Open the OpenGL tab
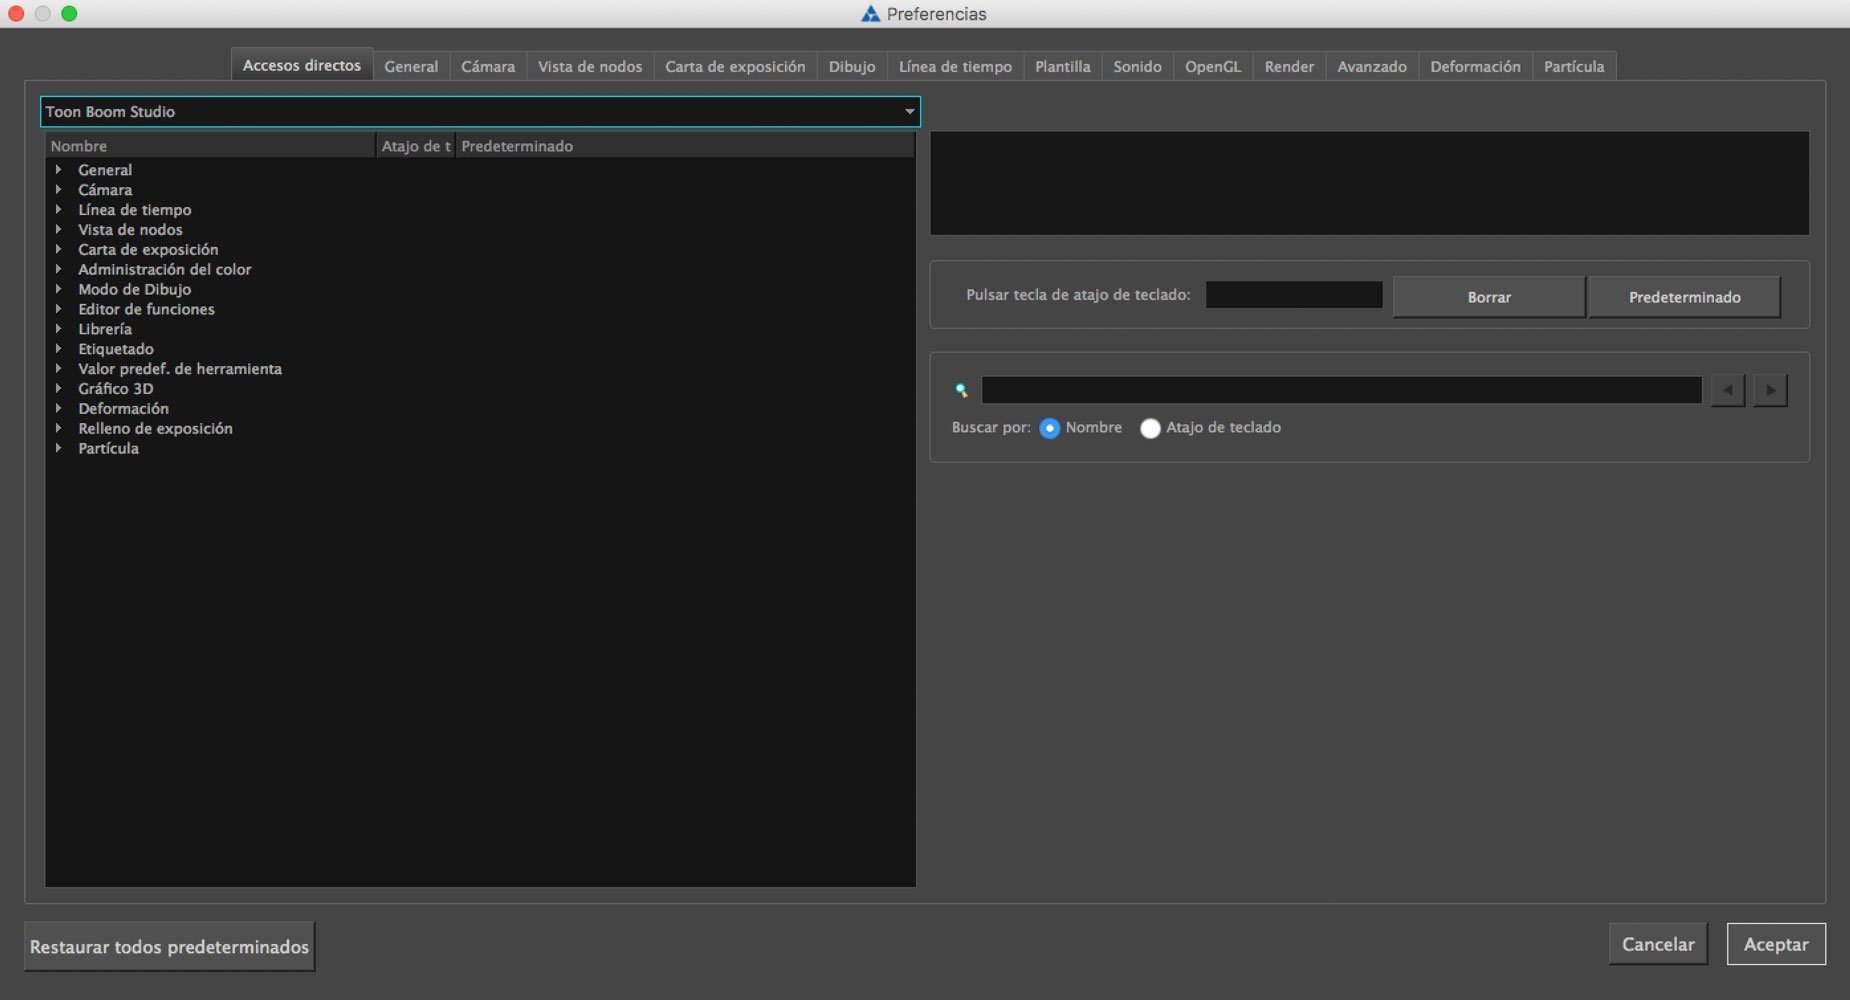The width and height of the screenshot is (1850, 1000). pos(1213,66)
